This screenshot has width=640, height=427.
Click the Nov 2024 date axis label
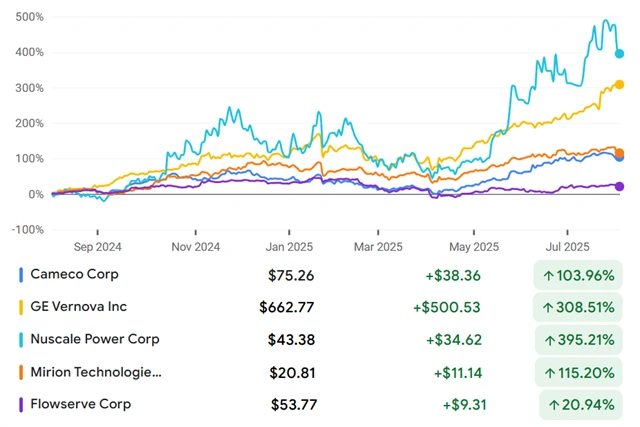point(194,246)
